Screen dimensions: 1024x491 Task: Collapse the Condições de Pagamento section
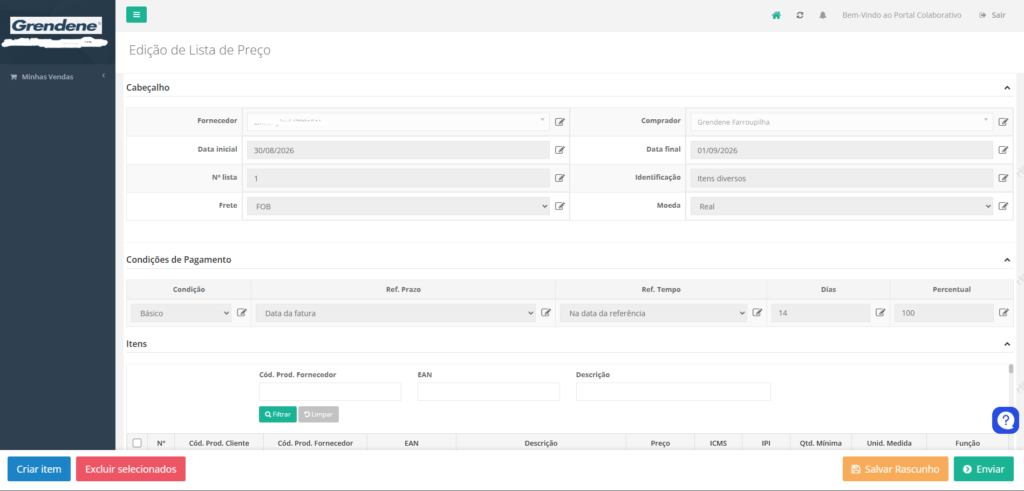pos(1006,260)
